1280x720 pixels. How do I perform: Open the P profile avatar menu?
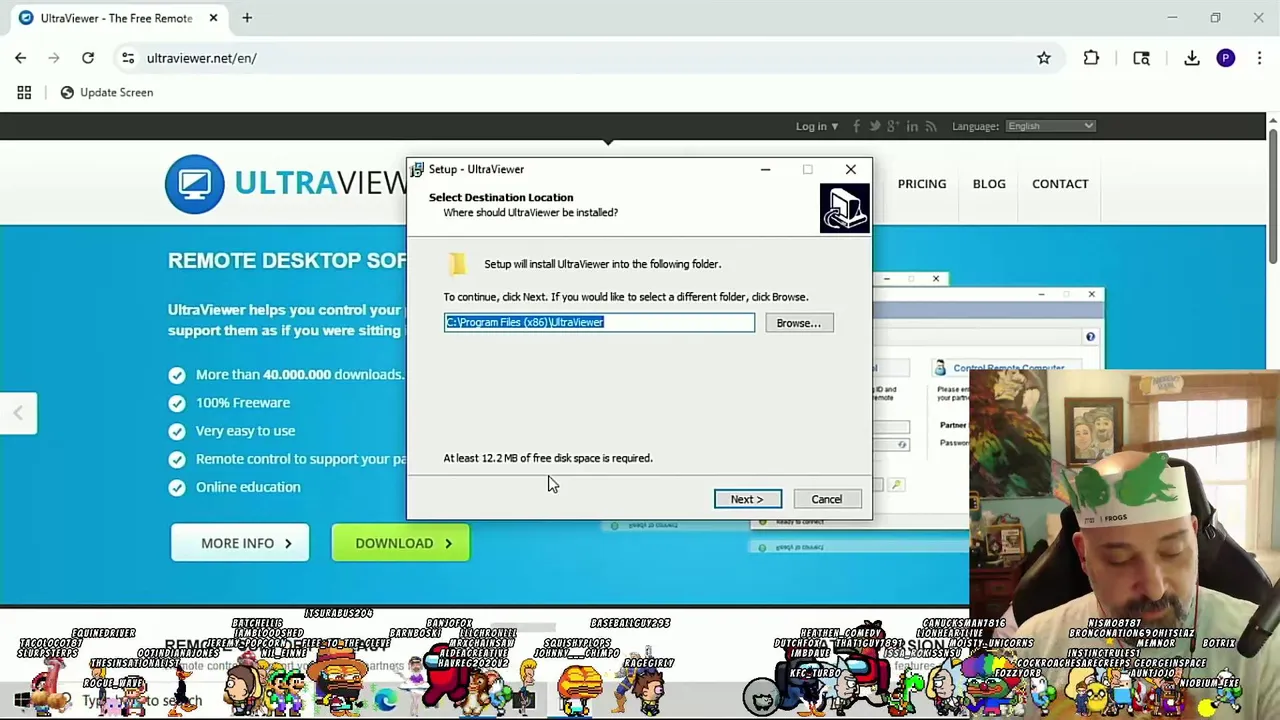tap(1225, 58)
